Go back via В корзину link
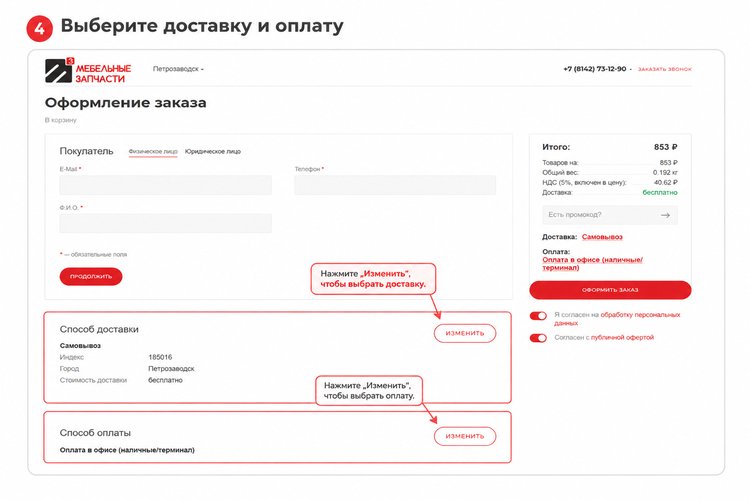750x500 pixels. tap(61, 120)
